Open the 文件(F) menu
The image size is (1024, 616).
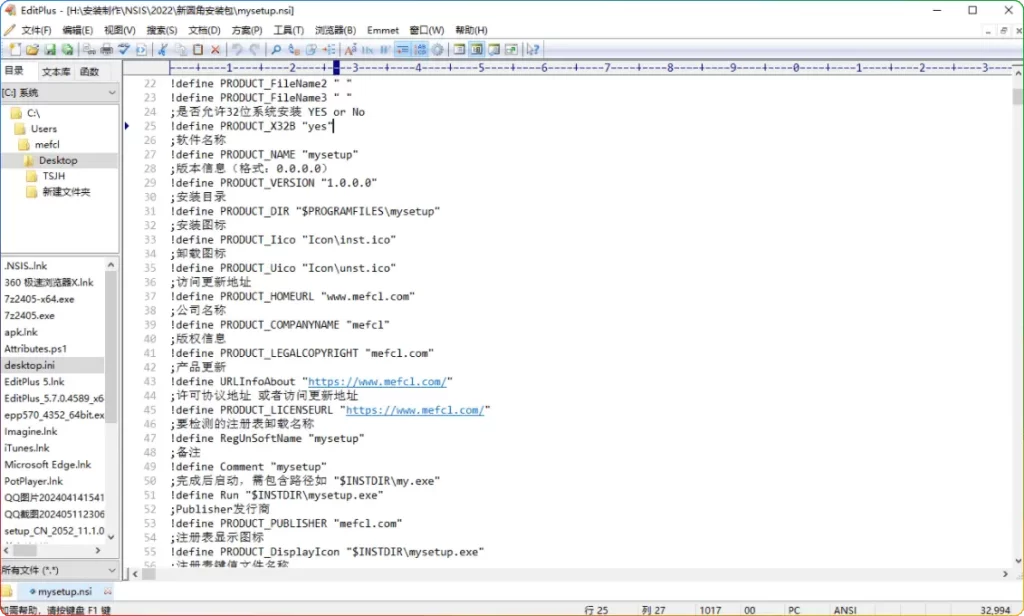click(x=36, y=30)
